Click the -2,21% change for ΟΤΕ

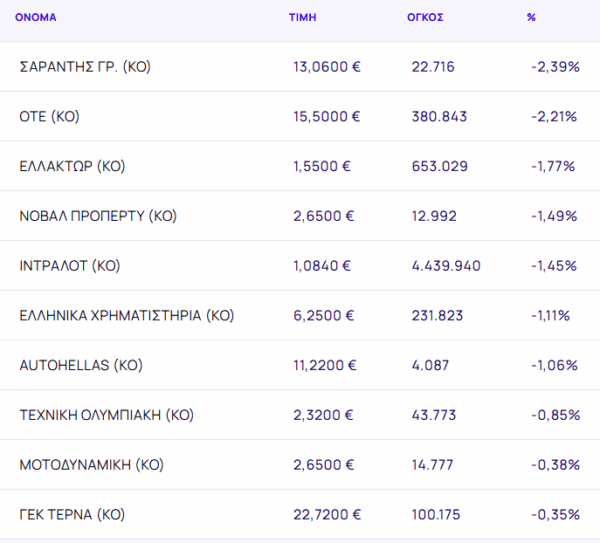(554, 117)
